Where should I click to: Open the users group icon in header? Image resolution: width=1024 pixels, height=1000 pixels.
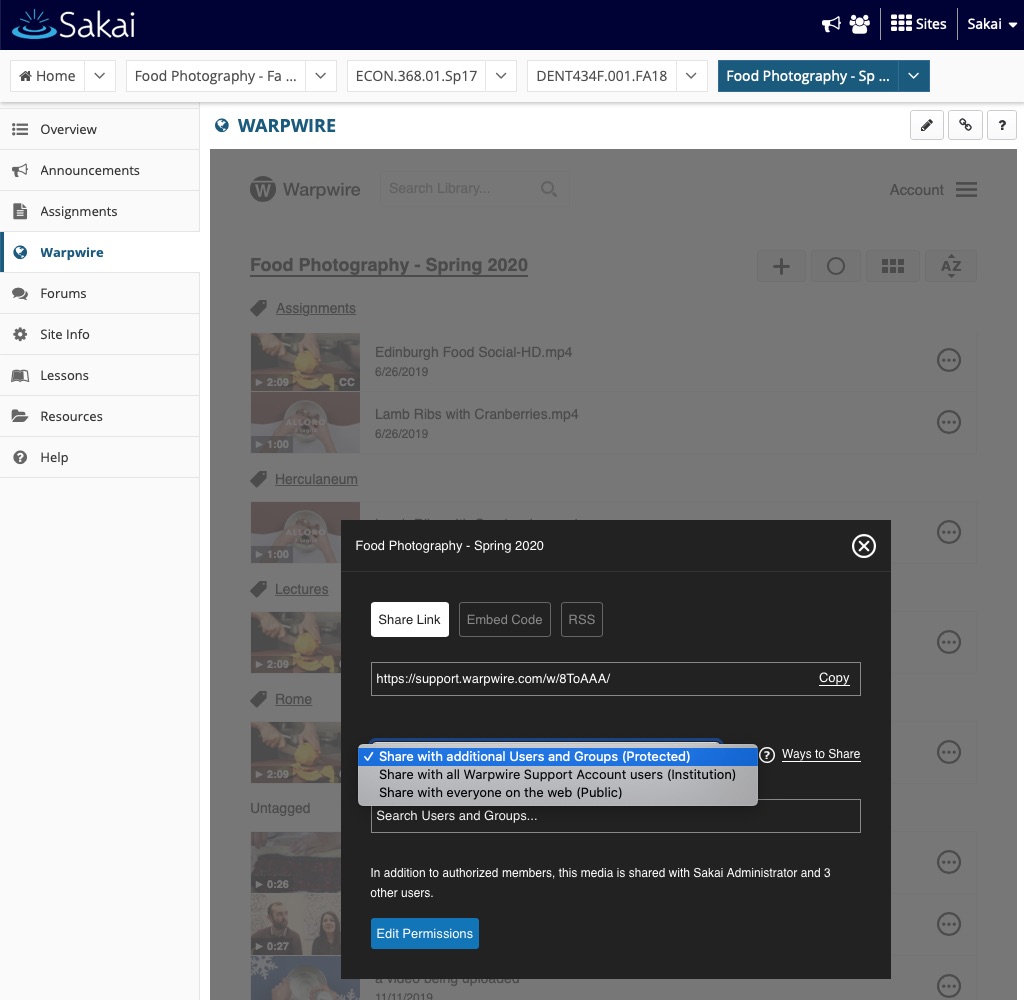pyautogui.click(x=859, y=24)
